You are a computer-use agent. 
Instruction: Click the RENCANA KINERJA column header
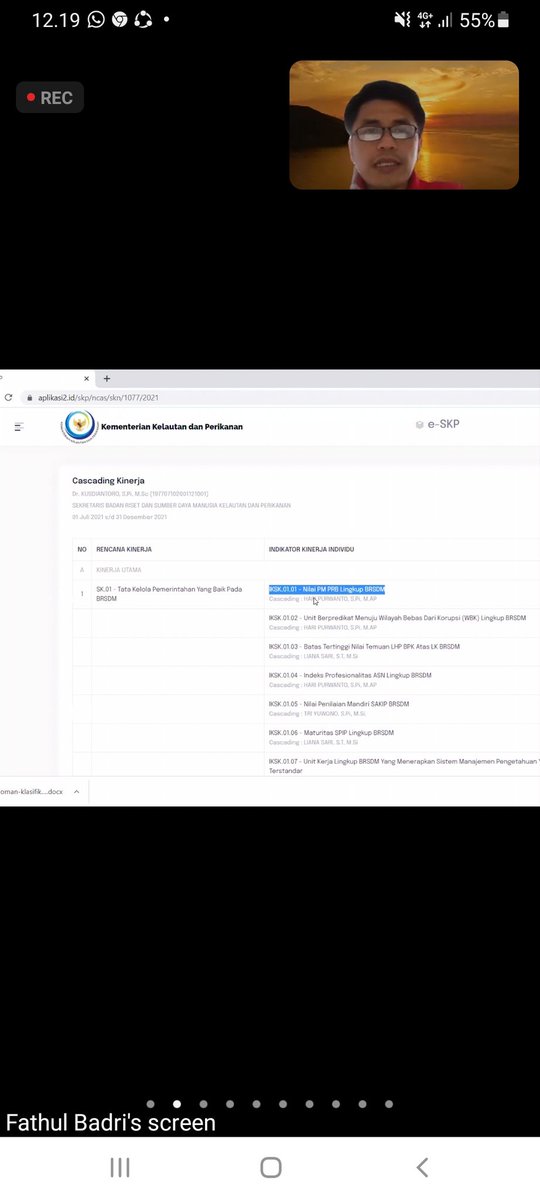click(x=124, y=549)
